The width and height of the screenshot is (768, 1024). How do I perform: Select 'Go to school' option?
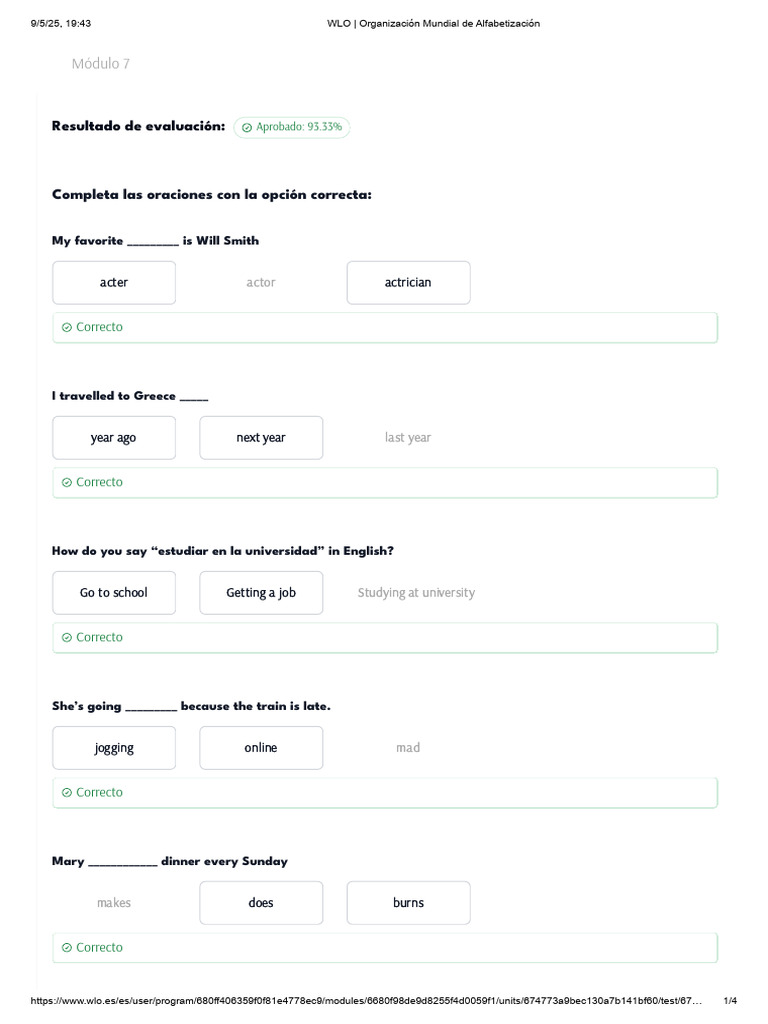[114, 593]
